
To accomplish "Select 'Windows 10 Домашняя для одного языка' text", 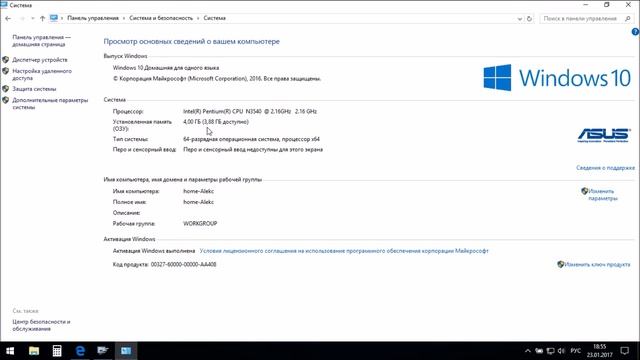I will click(x=166, y=68).
